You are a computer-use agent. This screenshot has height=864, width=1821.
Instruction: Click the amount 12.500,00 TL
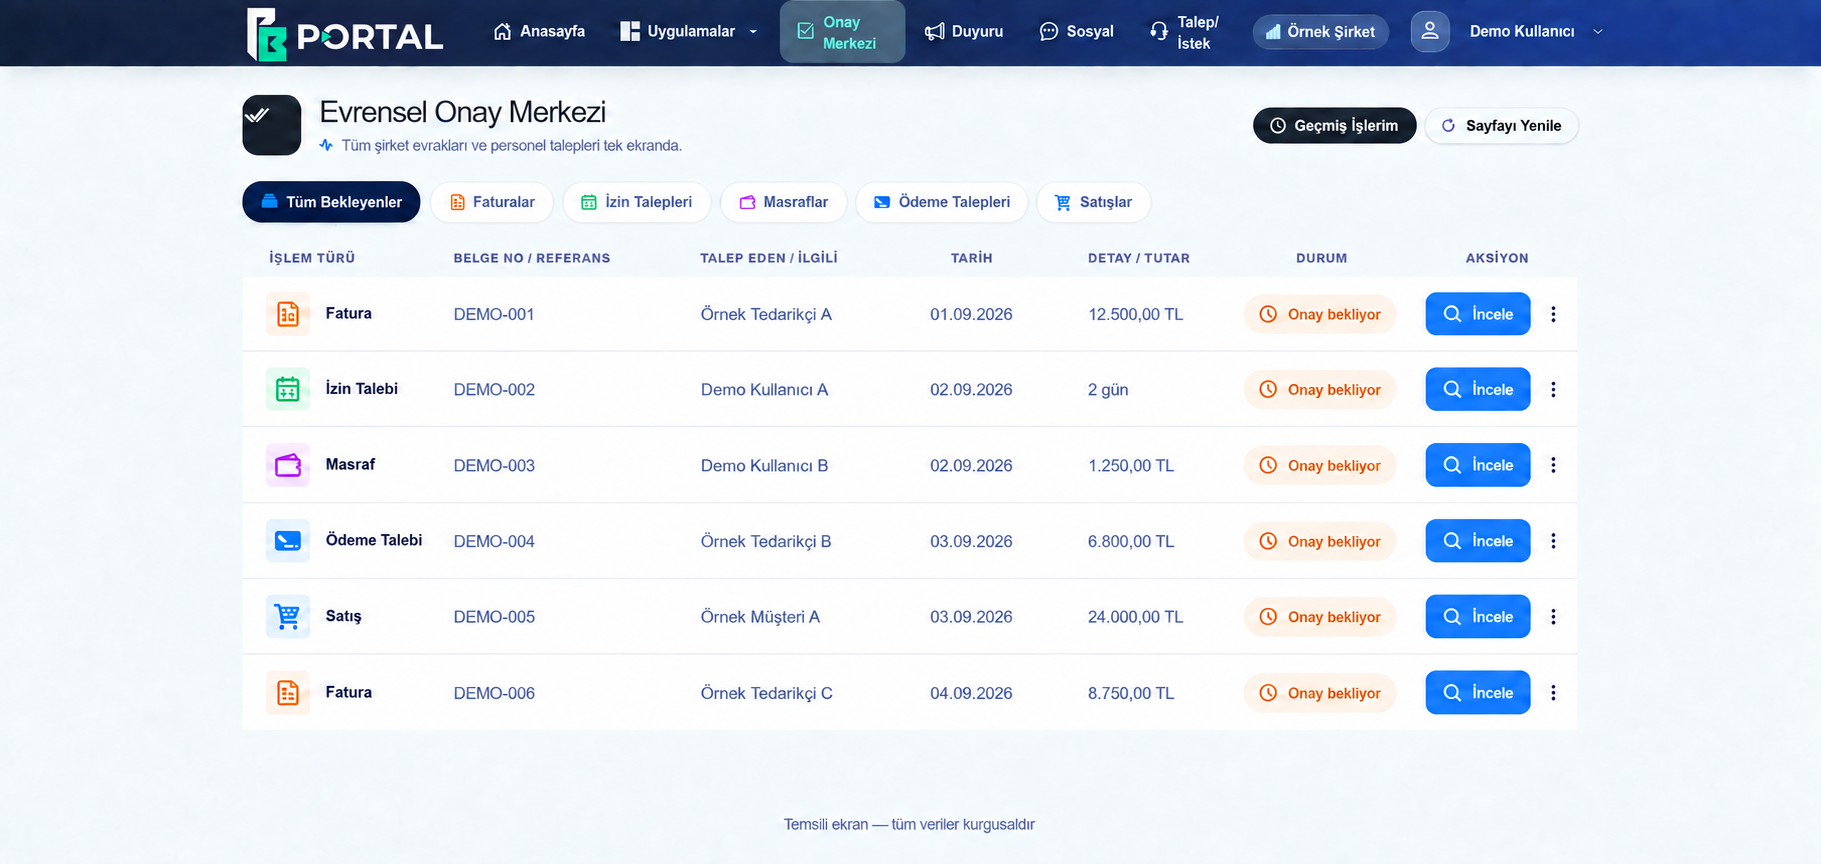coord(1136,314)
